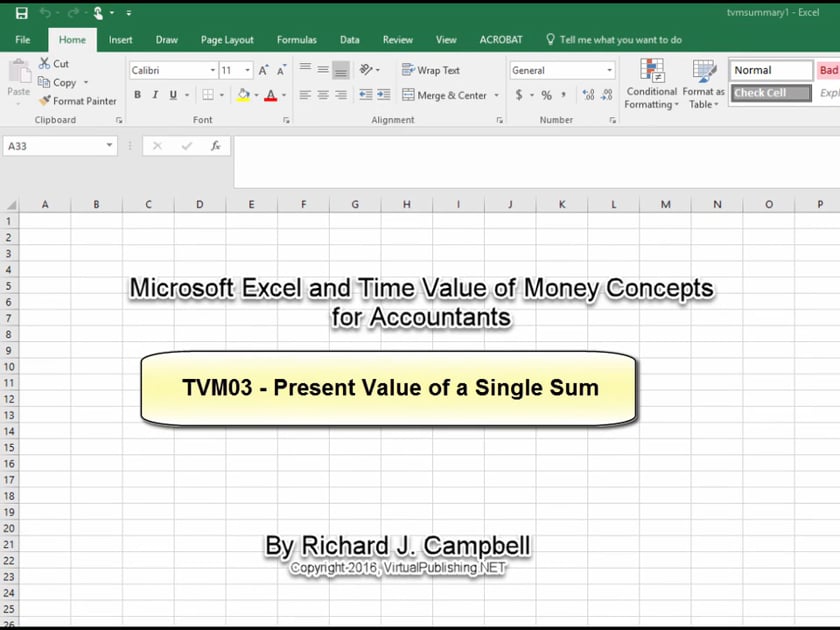This screenshot has height=630, width=840.
Task: Click the red Font Color button
Action: 271,95
